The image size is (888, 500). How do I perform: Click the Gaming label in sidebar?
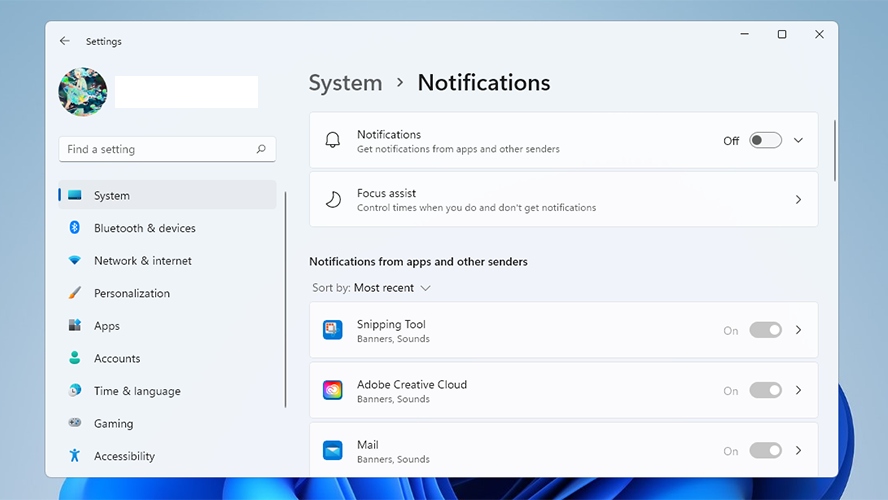[113, 424]
